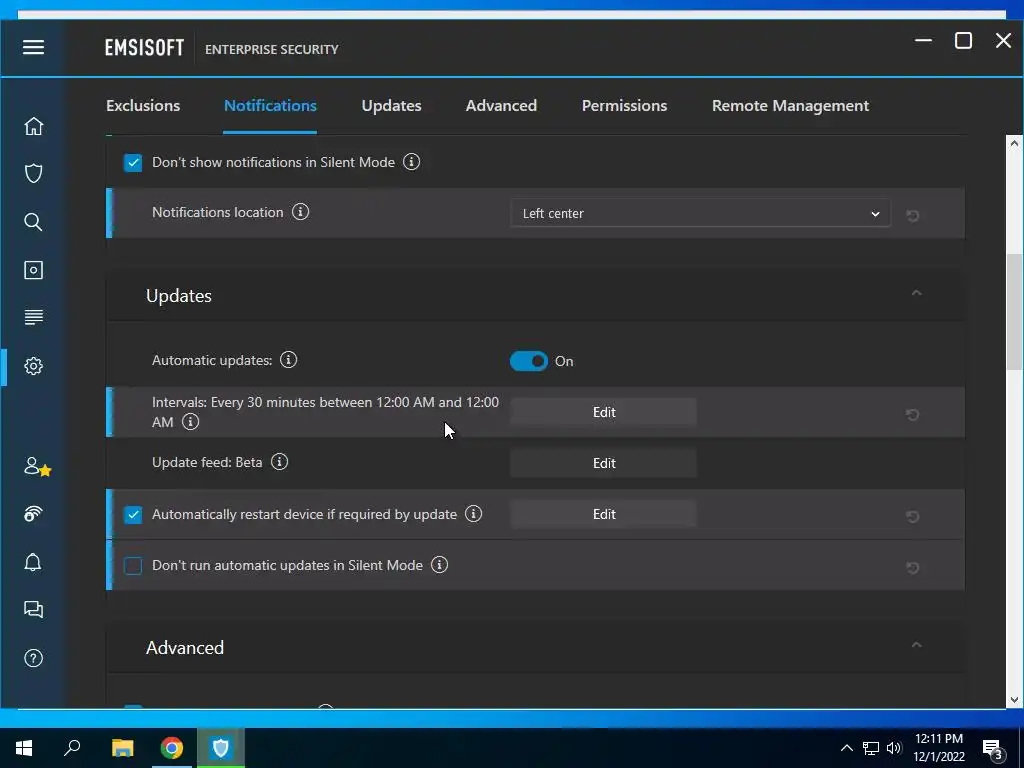Open the chat support icon in sidebar
The height and width of the screenshot is (768, 1024).
[x=33, y=609]
